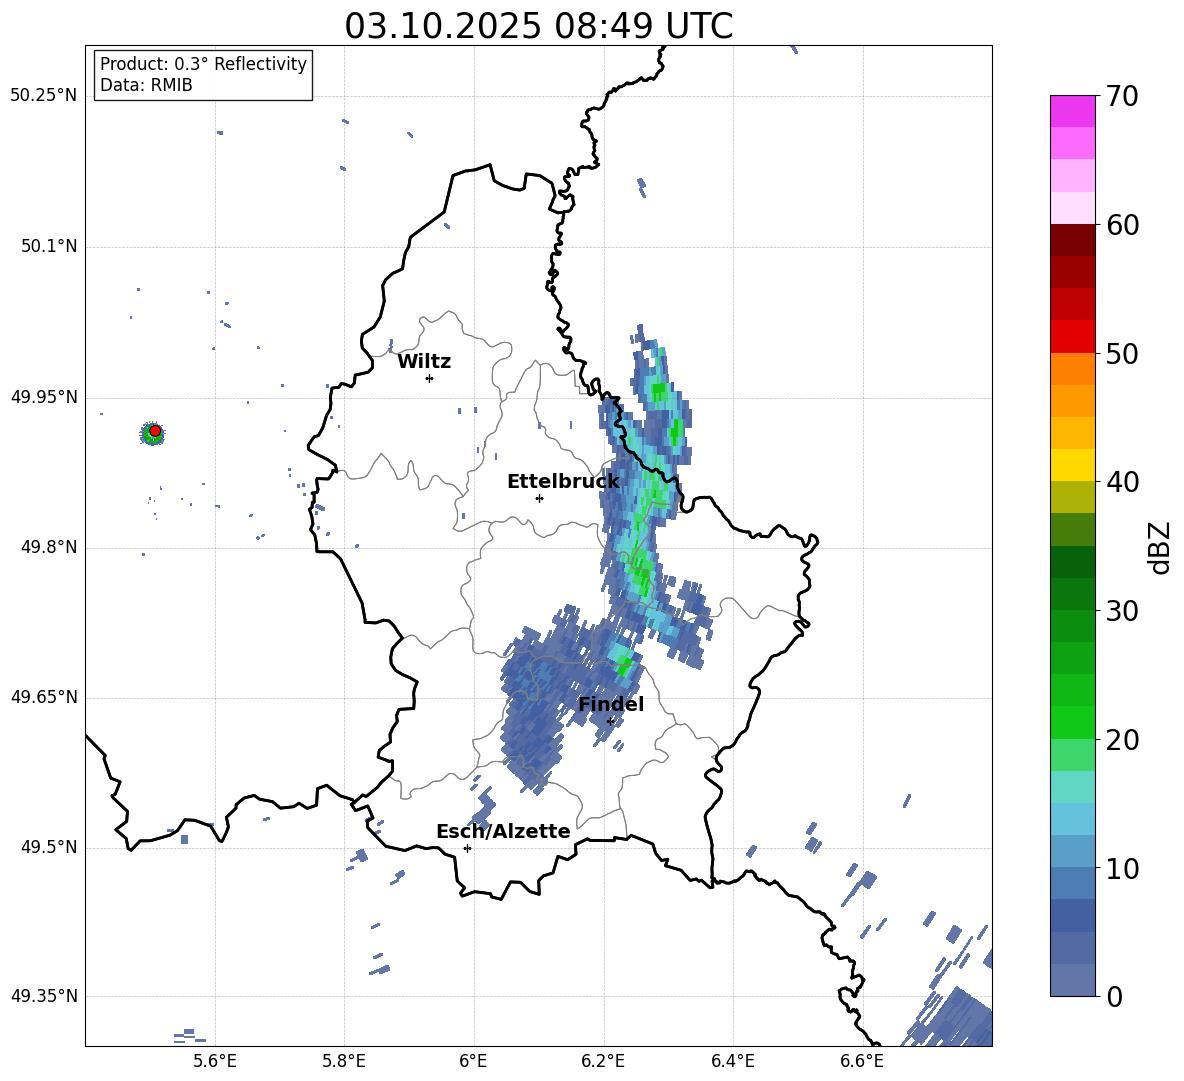Click the 20 colorbar tick label

point(1122,740)
